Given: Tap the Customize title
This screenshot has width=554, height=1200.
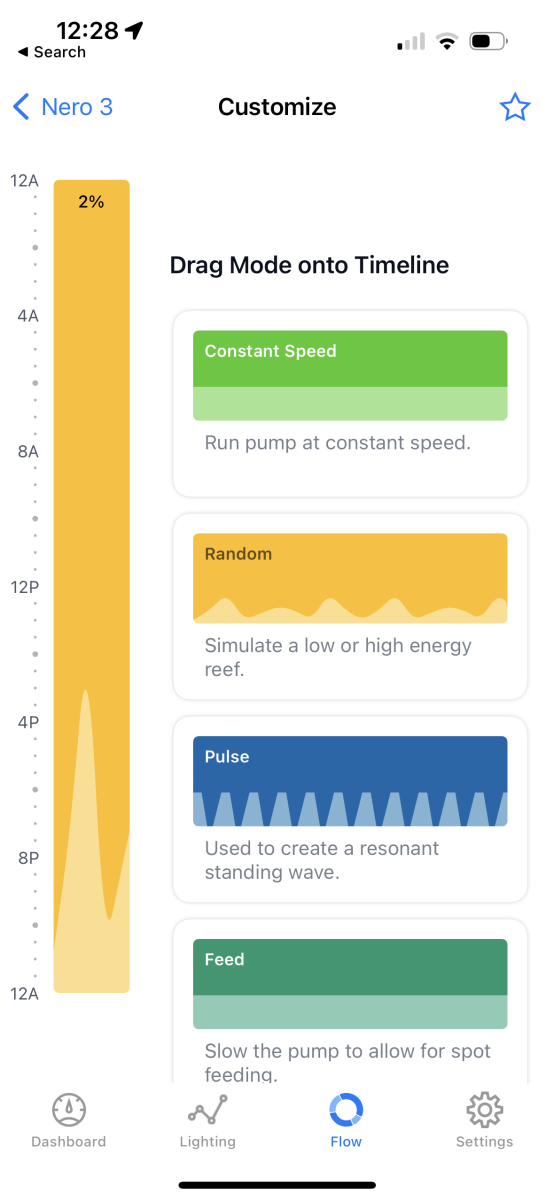Looking at the screenshot, I should coord(277,107).
